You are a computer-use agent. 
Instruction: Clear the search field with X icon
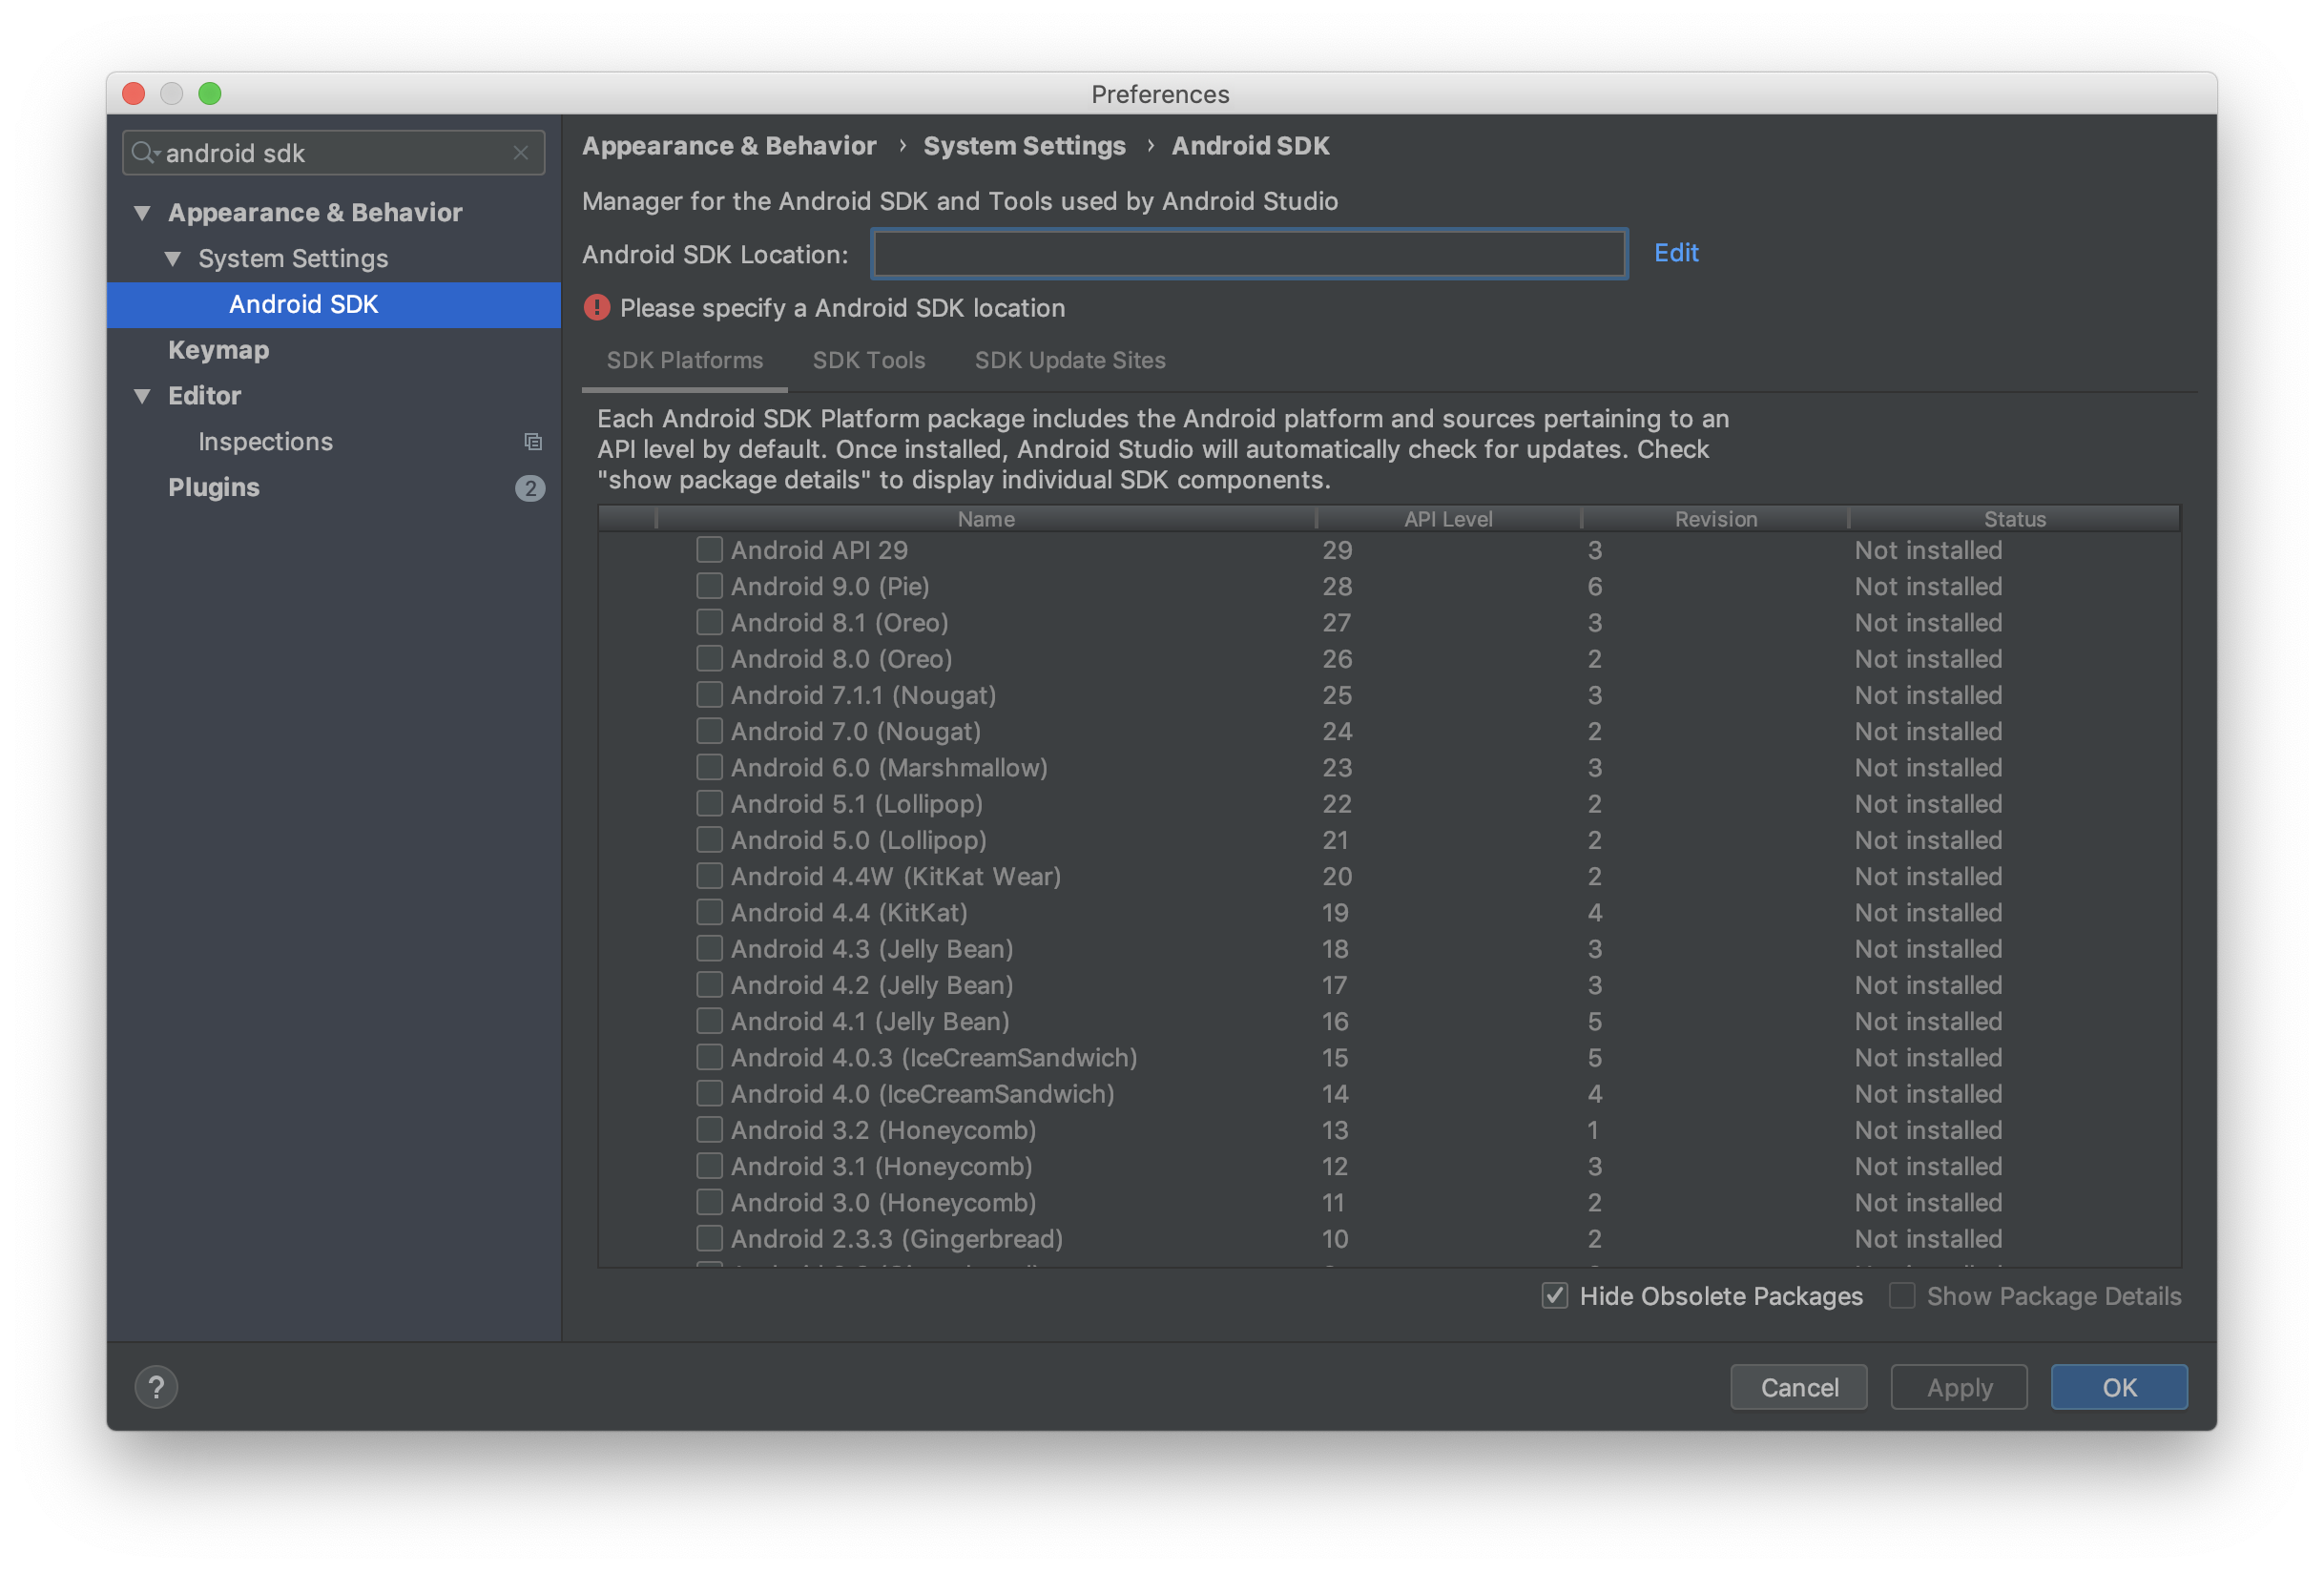[520, 153]
